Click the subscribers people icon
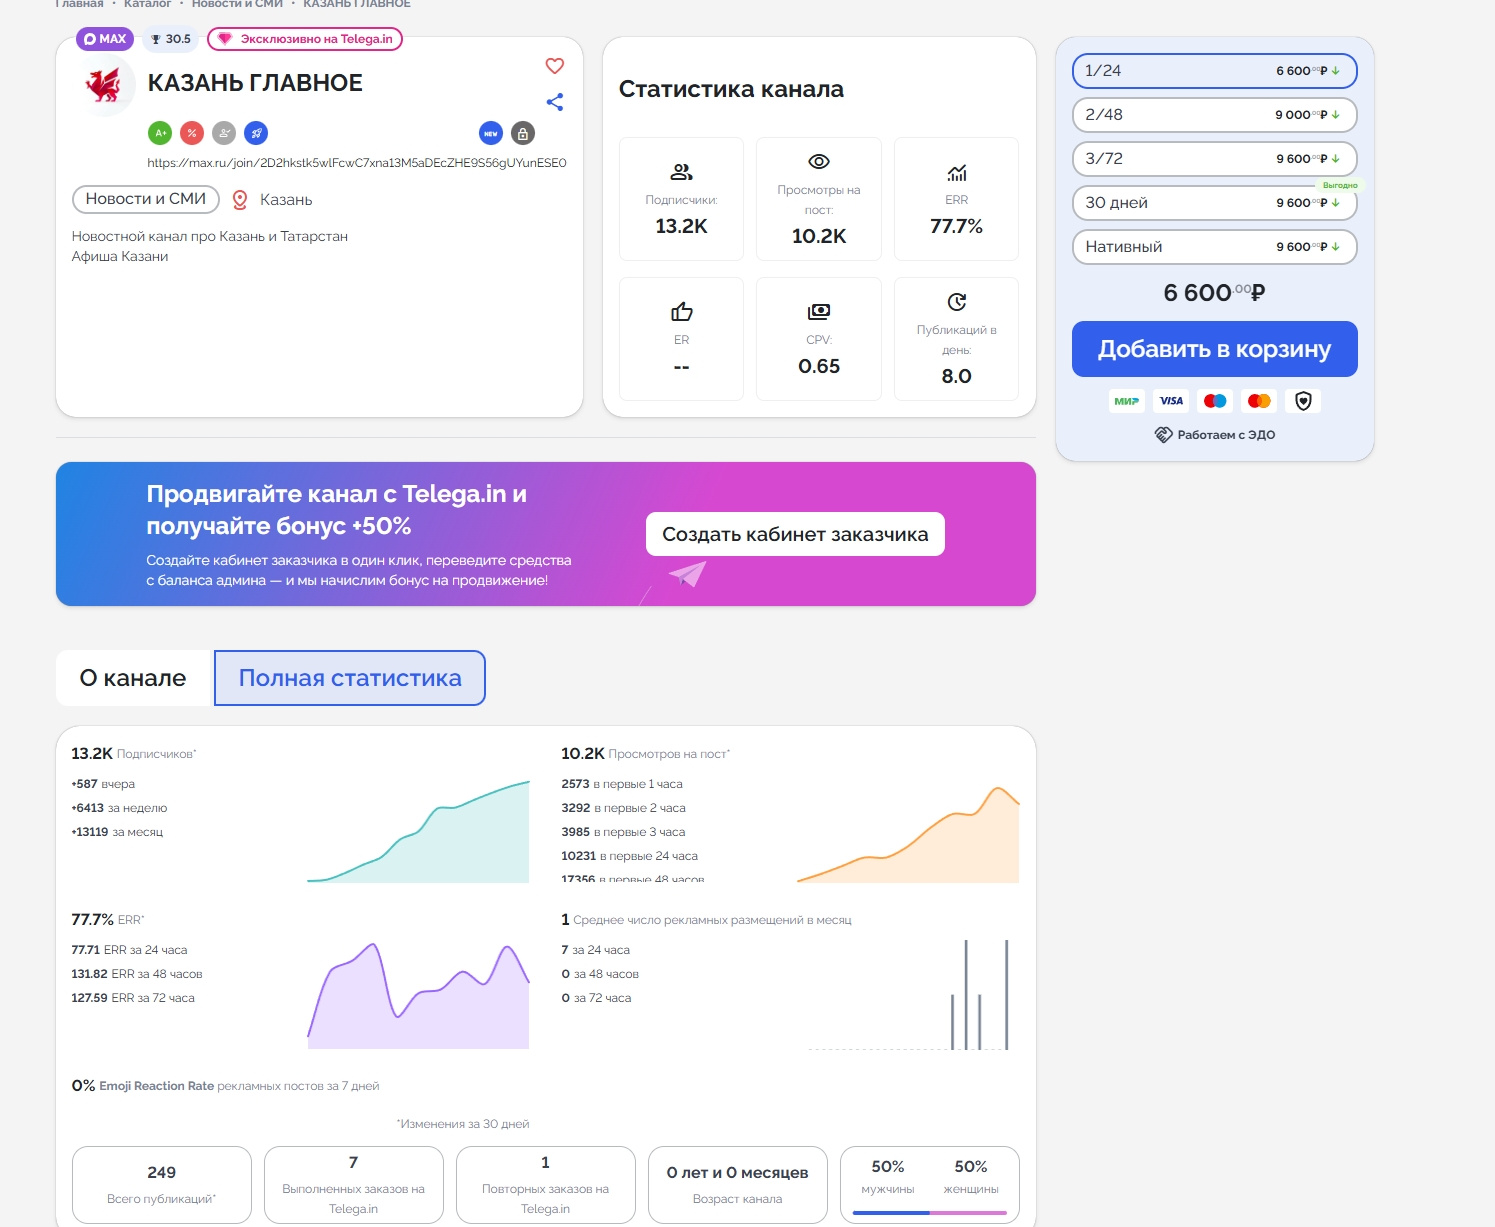This screenshot has width=1495, height=1227. coord(681,172)
